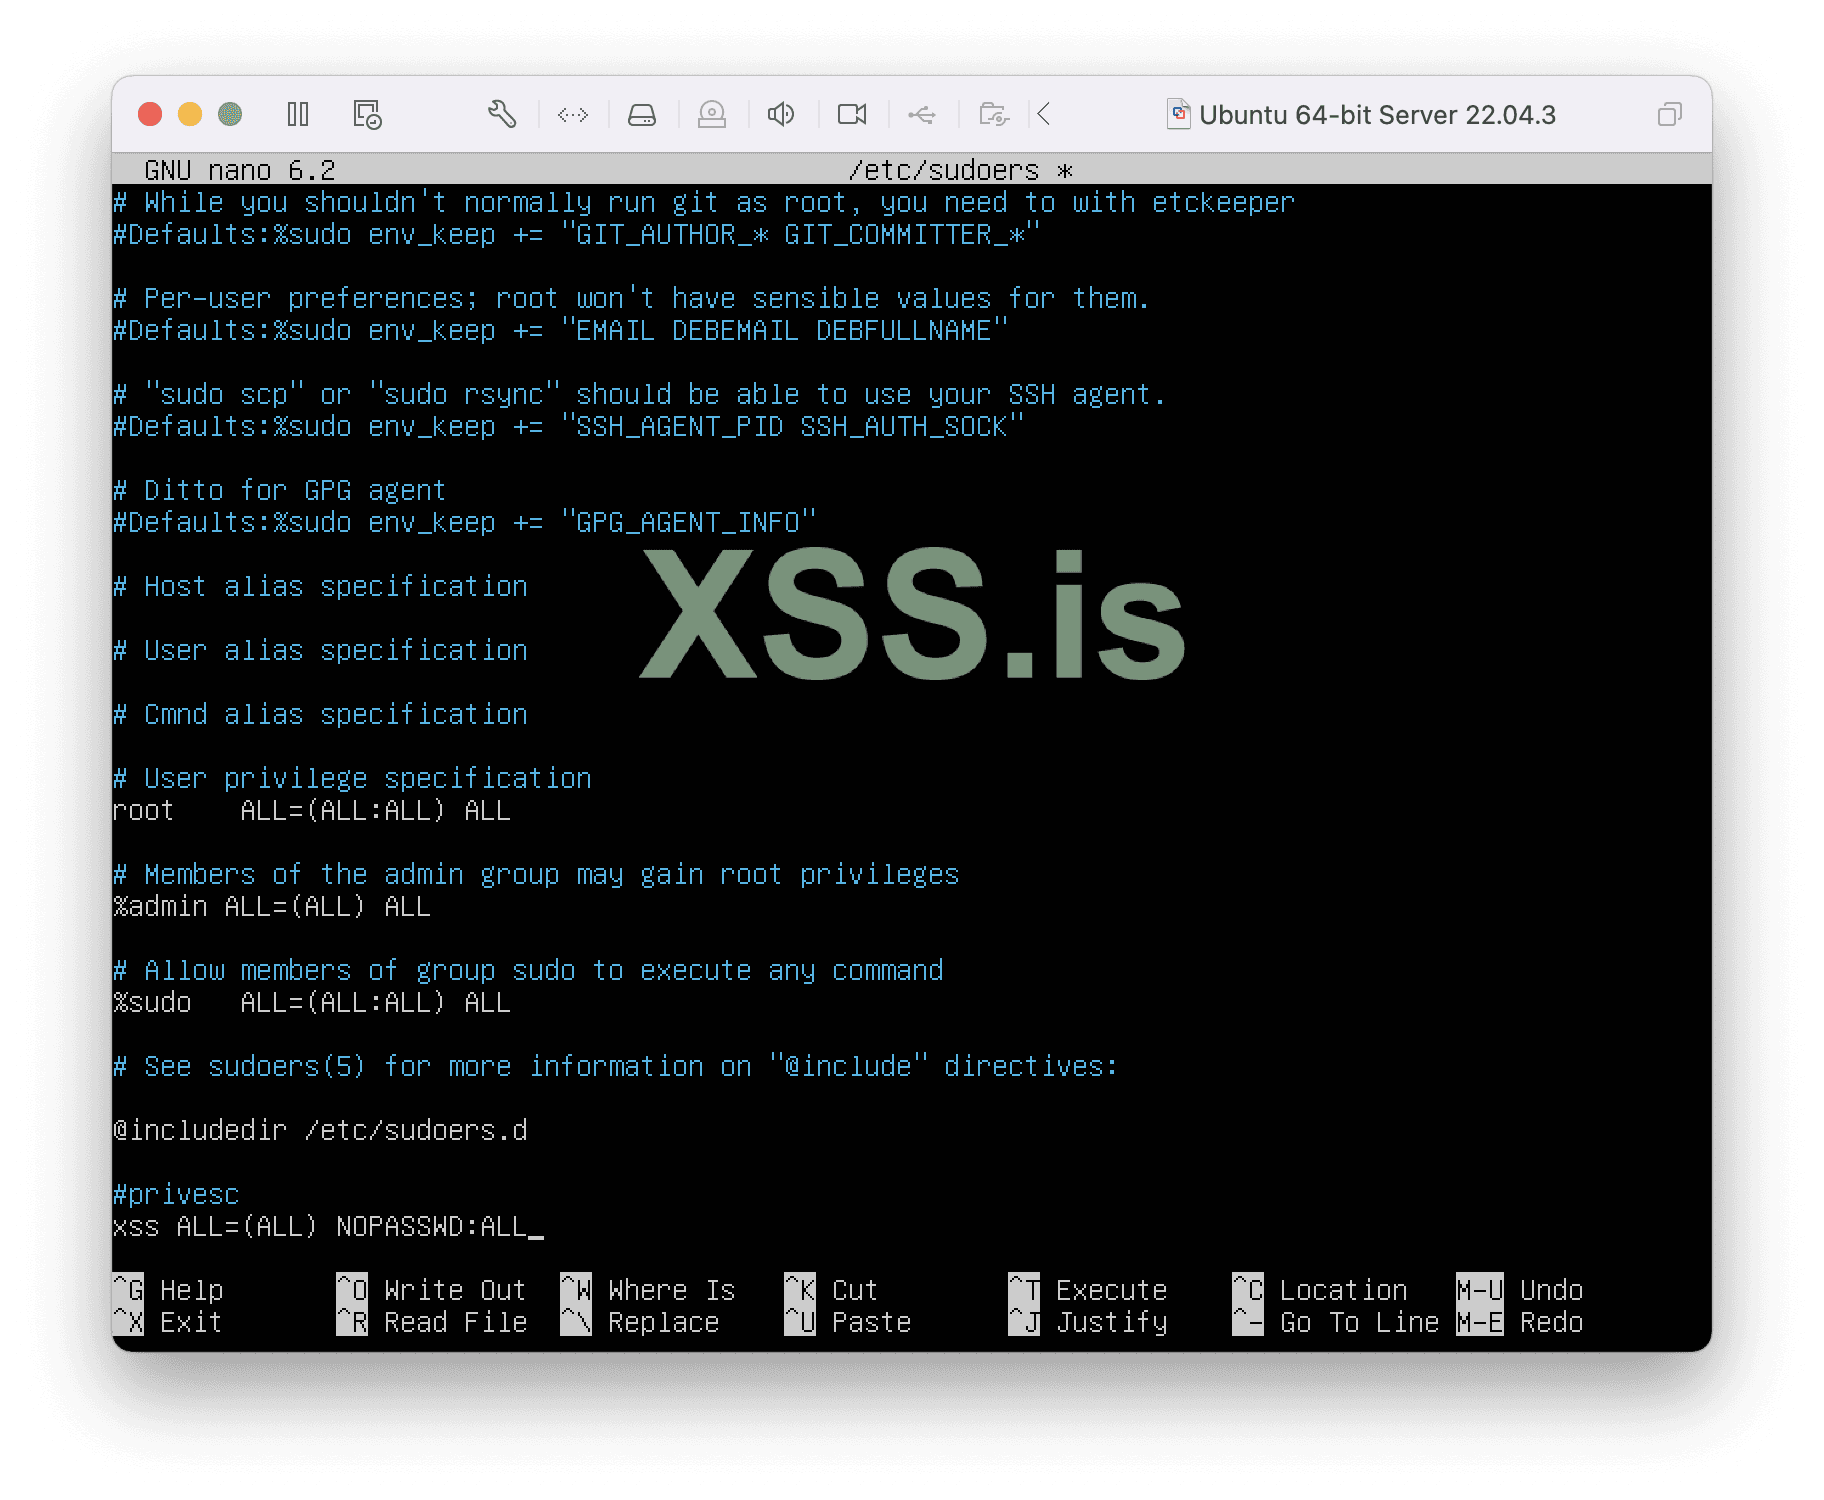This screenshot has width=1824, height=1500.
Task: Click the CD/DVD drive icon
Action: click(x=712, y=115)
